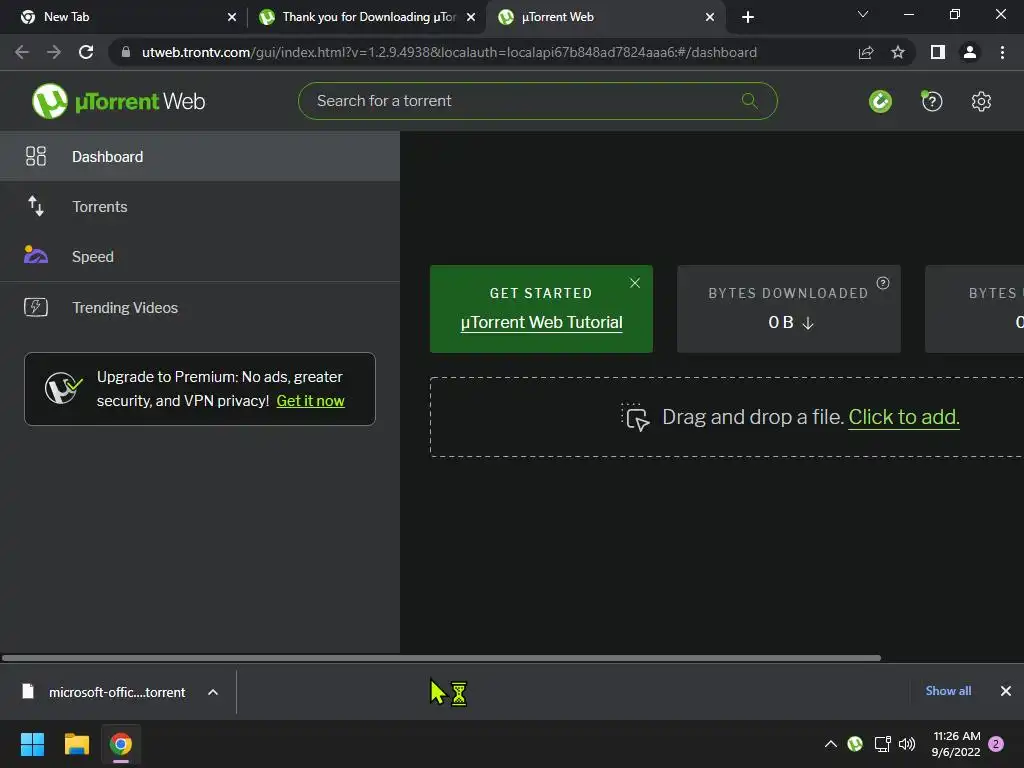Click the Torrents arrows icon
Viewport: 1024px width, 768px height.
(x=36, y=206)
